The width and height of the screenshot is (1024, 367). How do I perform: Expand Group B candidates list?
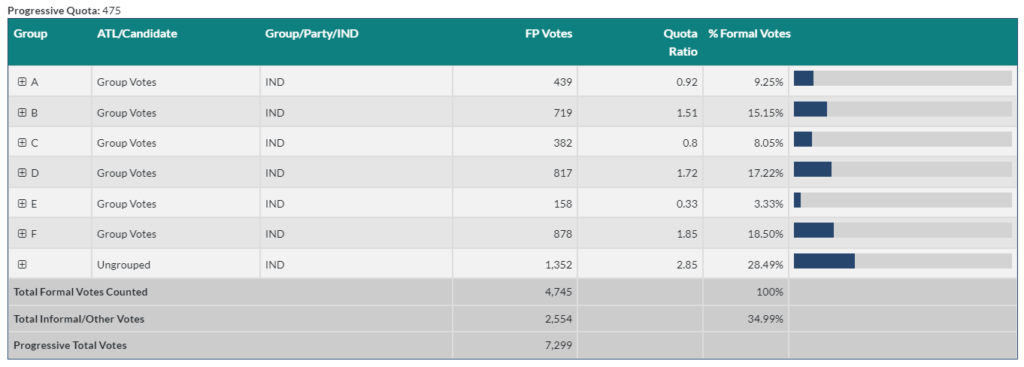pos(22,112)
